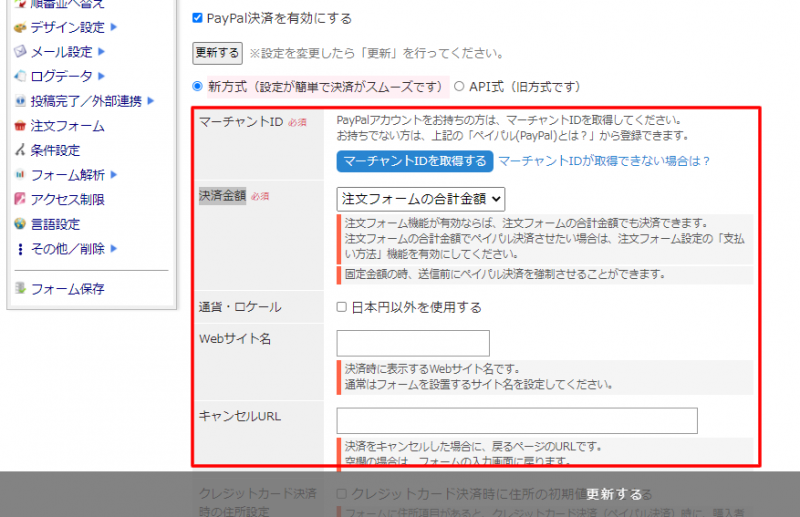Click the 更新する button near the top
This screenshot has width=800, height=517.
tap(217, 53)
